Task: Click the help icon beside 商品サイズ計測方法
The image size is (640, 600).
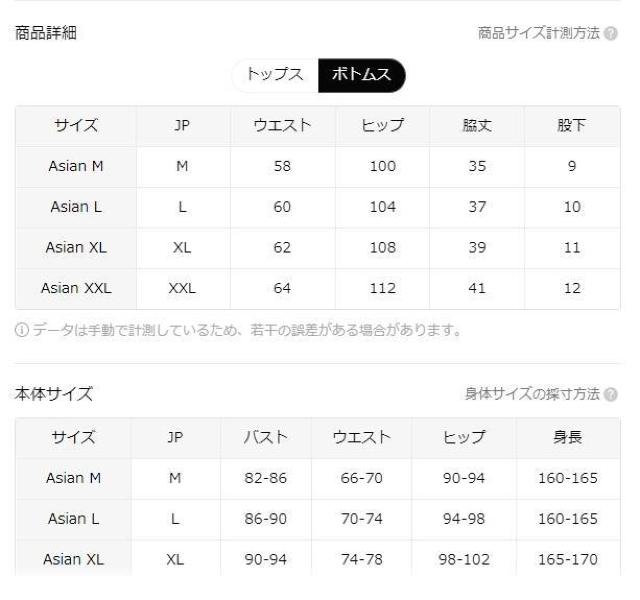Action: [x=611, y=34]
